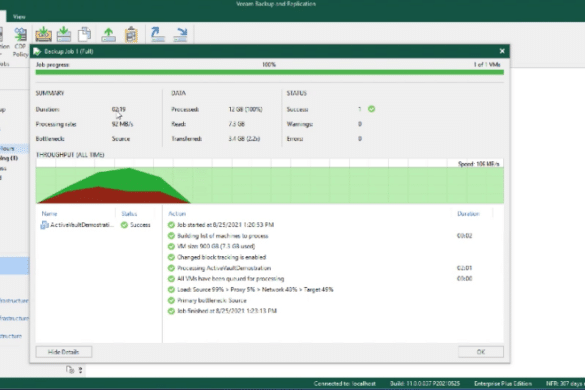The height and width of the screenshot is (390, 585).
Task: Click the '1 of 1 VMs' progress label
Action: (x=487, y=65)
